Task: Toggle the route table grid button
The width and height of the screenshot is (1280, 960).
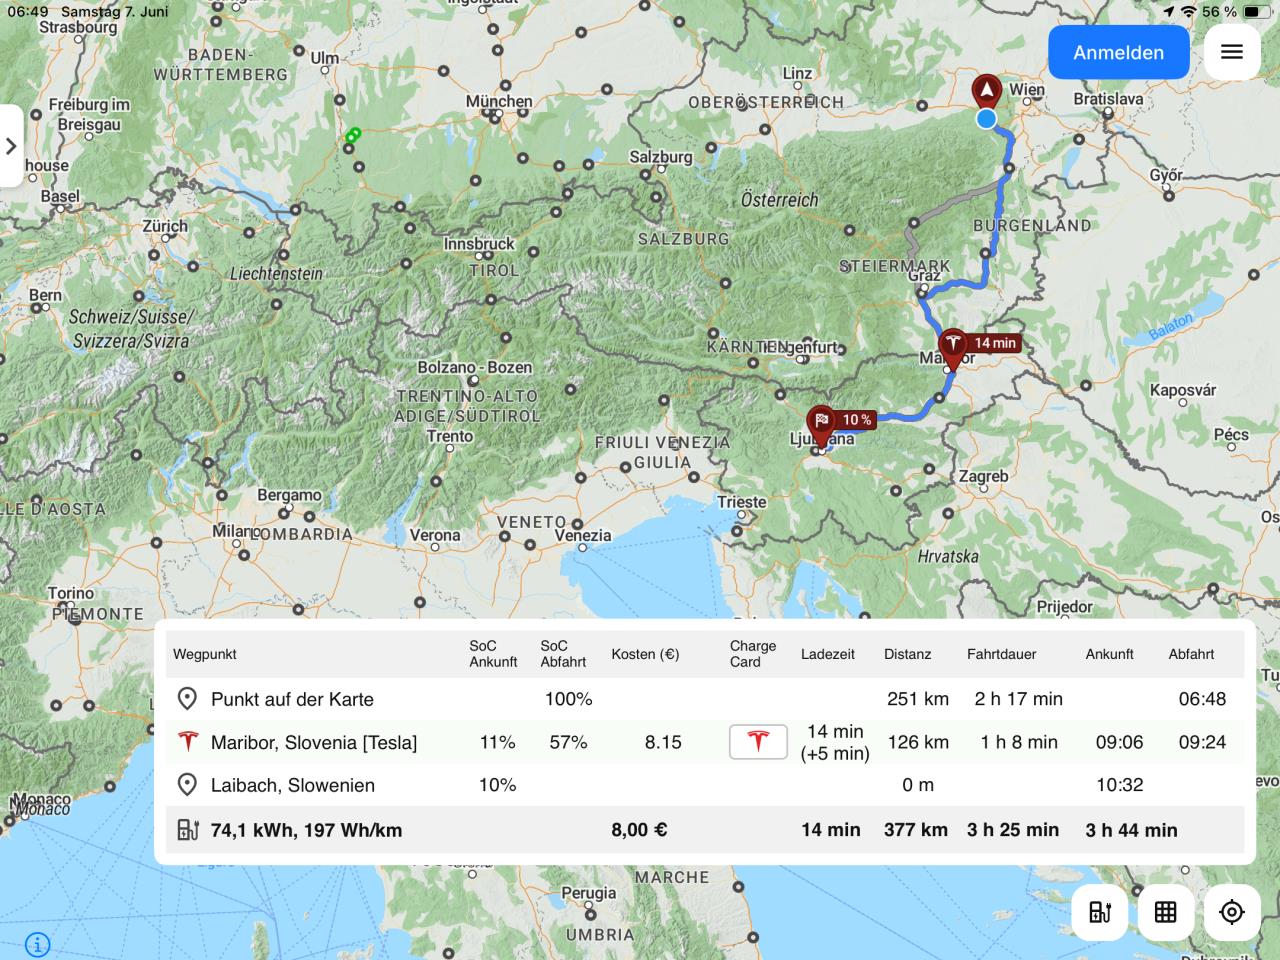Action: coord(1165,912)
